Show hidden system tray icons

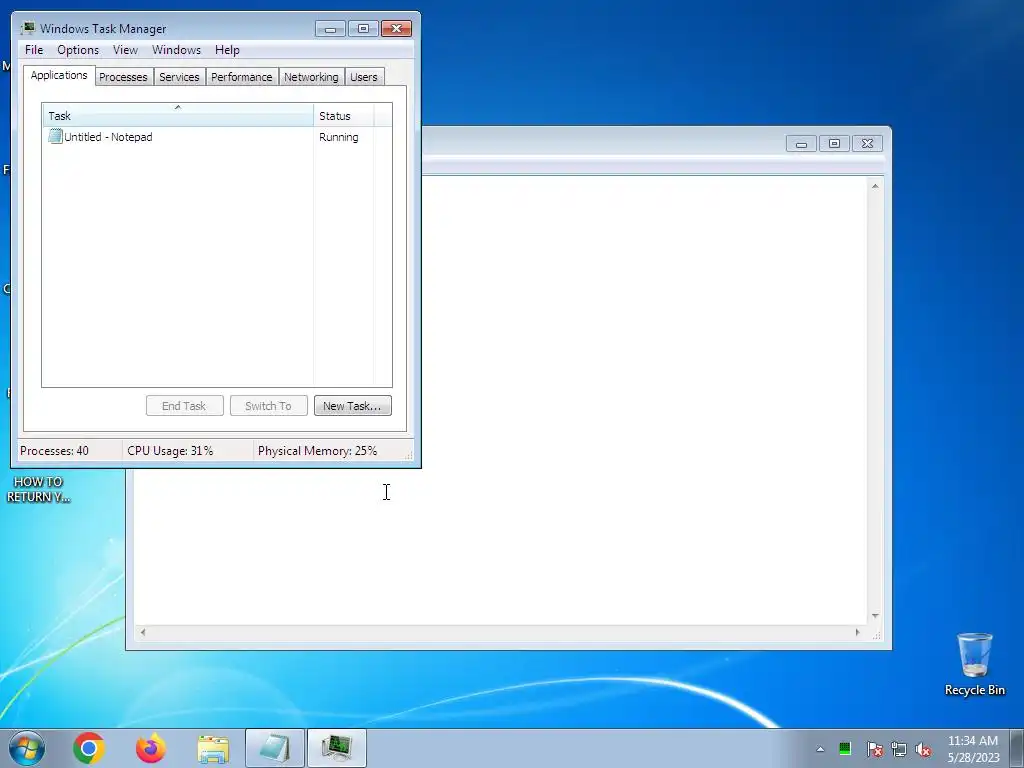[820, 749]
